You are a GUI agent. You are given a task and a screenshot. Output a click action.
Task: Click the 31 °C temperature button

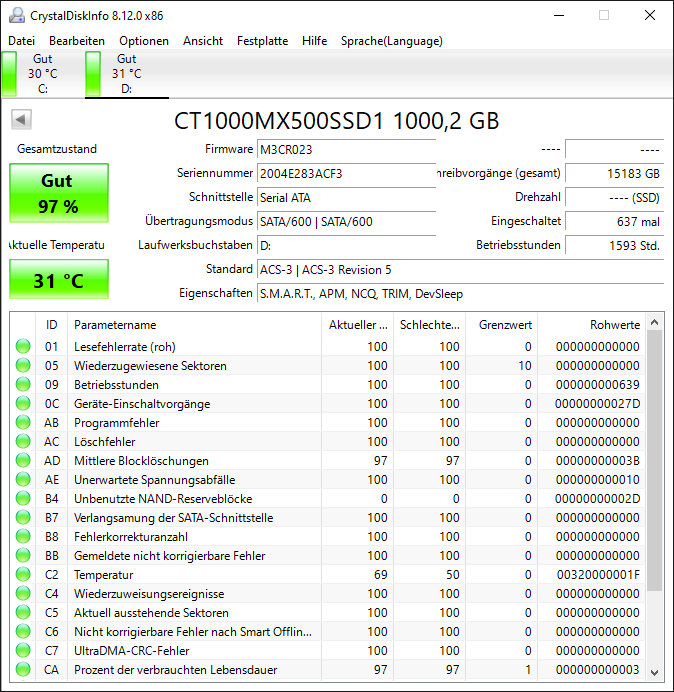click(x=59, y=279)
